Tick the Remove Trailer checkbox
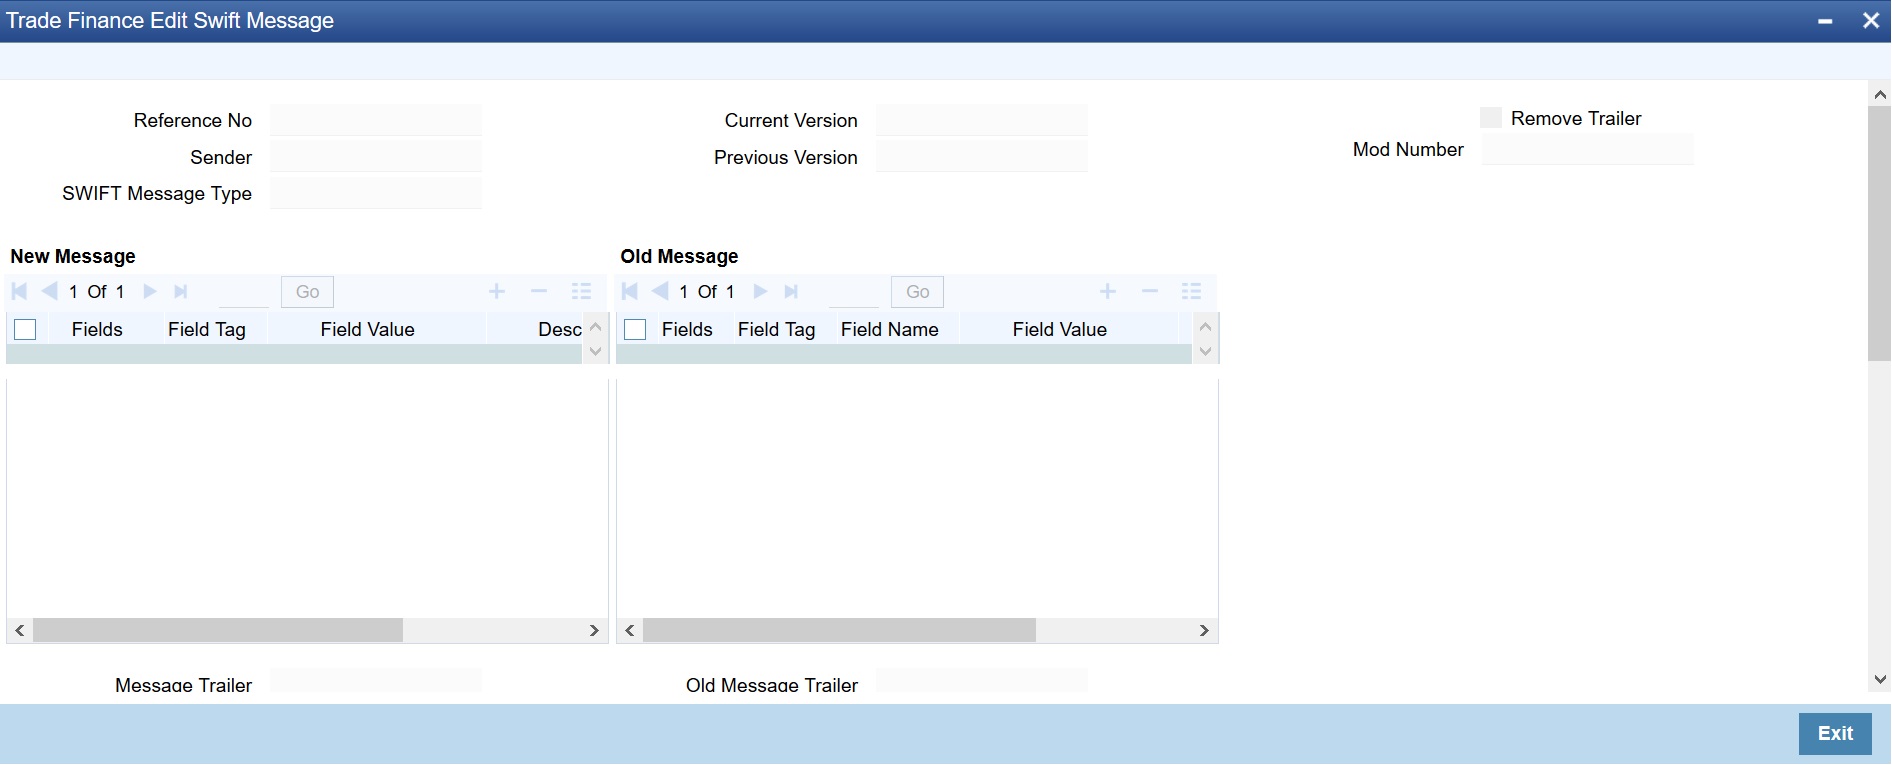The image size is (1892, 765). coord(1491,118)
